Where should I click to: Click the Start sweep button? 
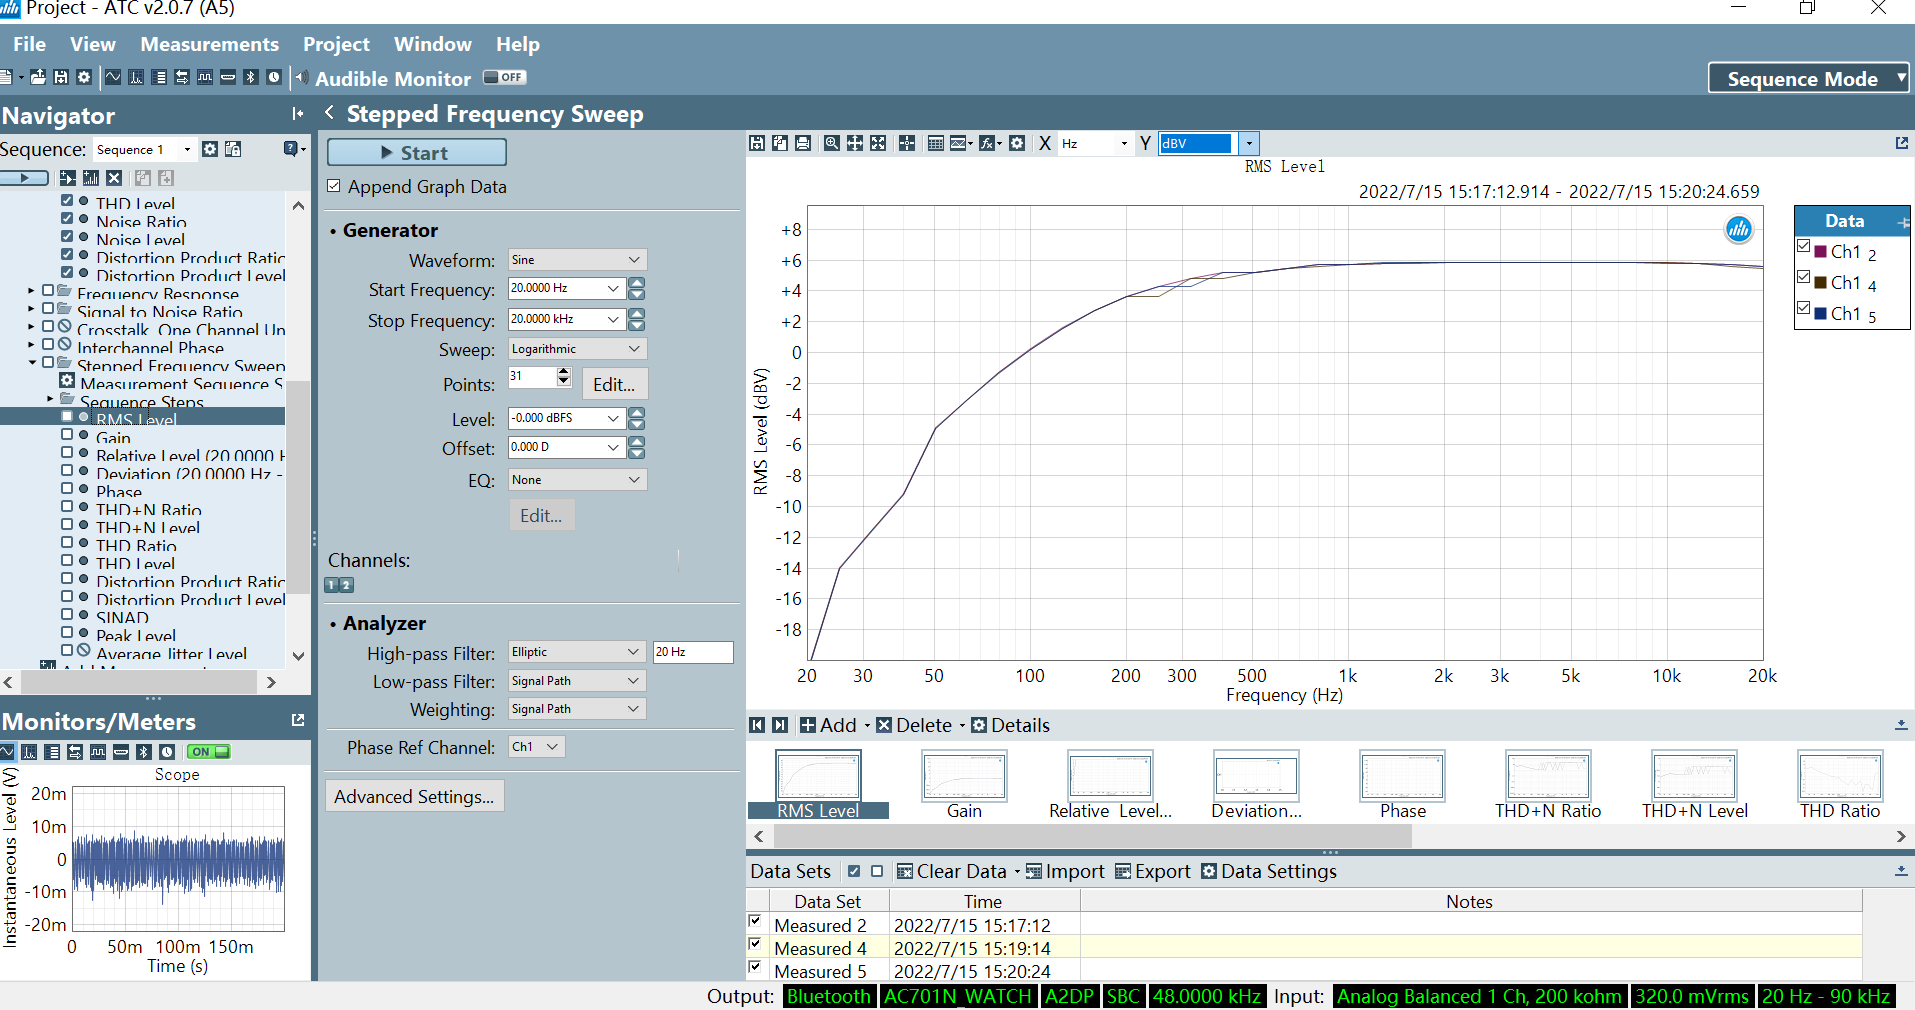(416, 152)
